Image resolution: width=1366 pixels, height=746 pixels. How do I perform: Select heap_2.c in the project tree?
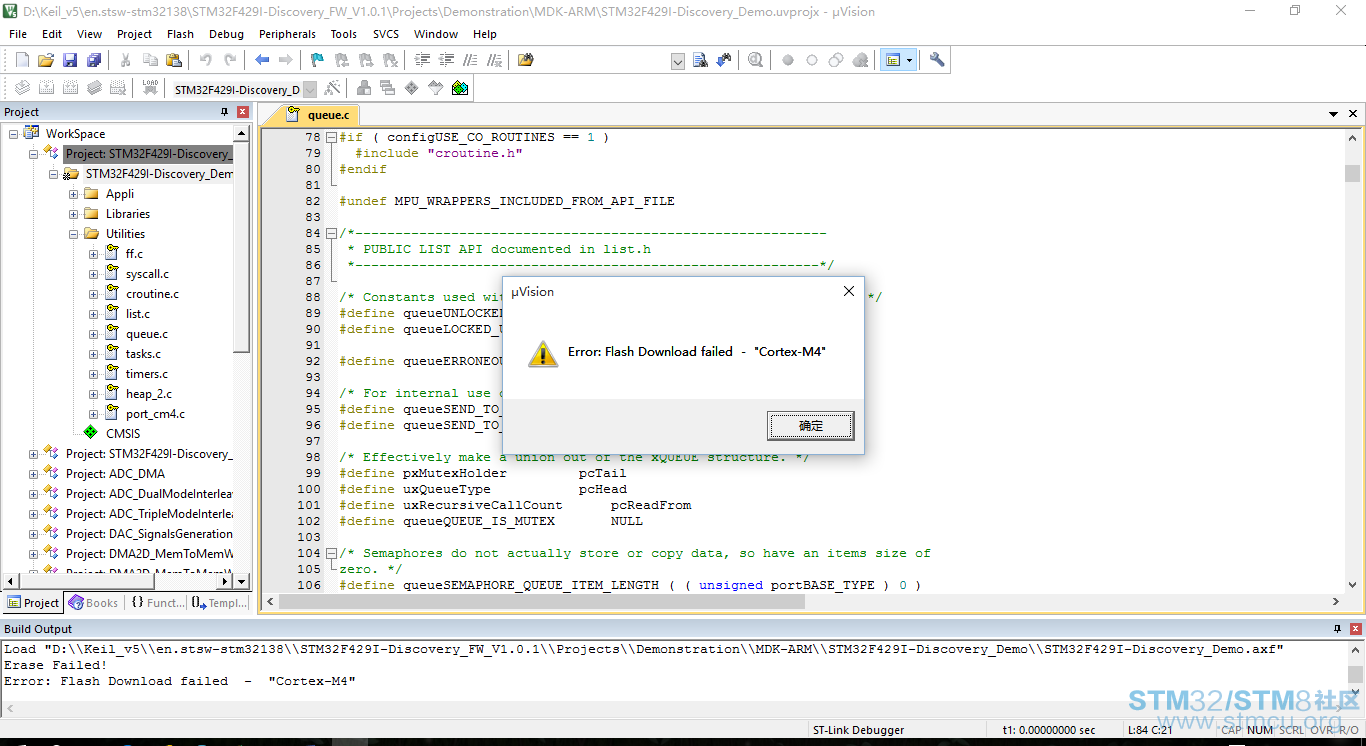pyautogui.click(x=149, y=394)
